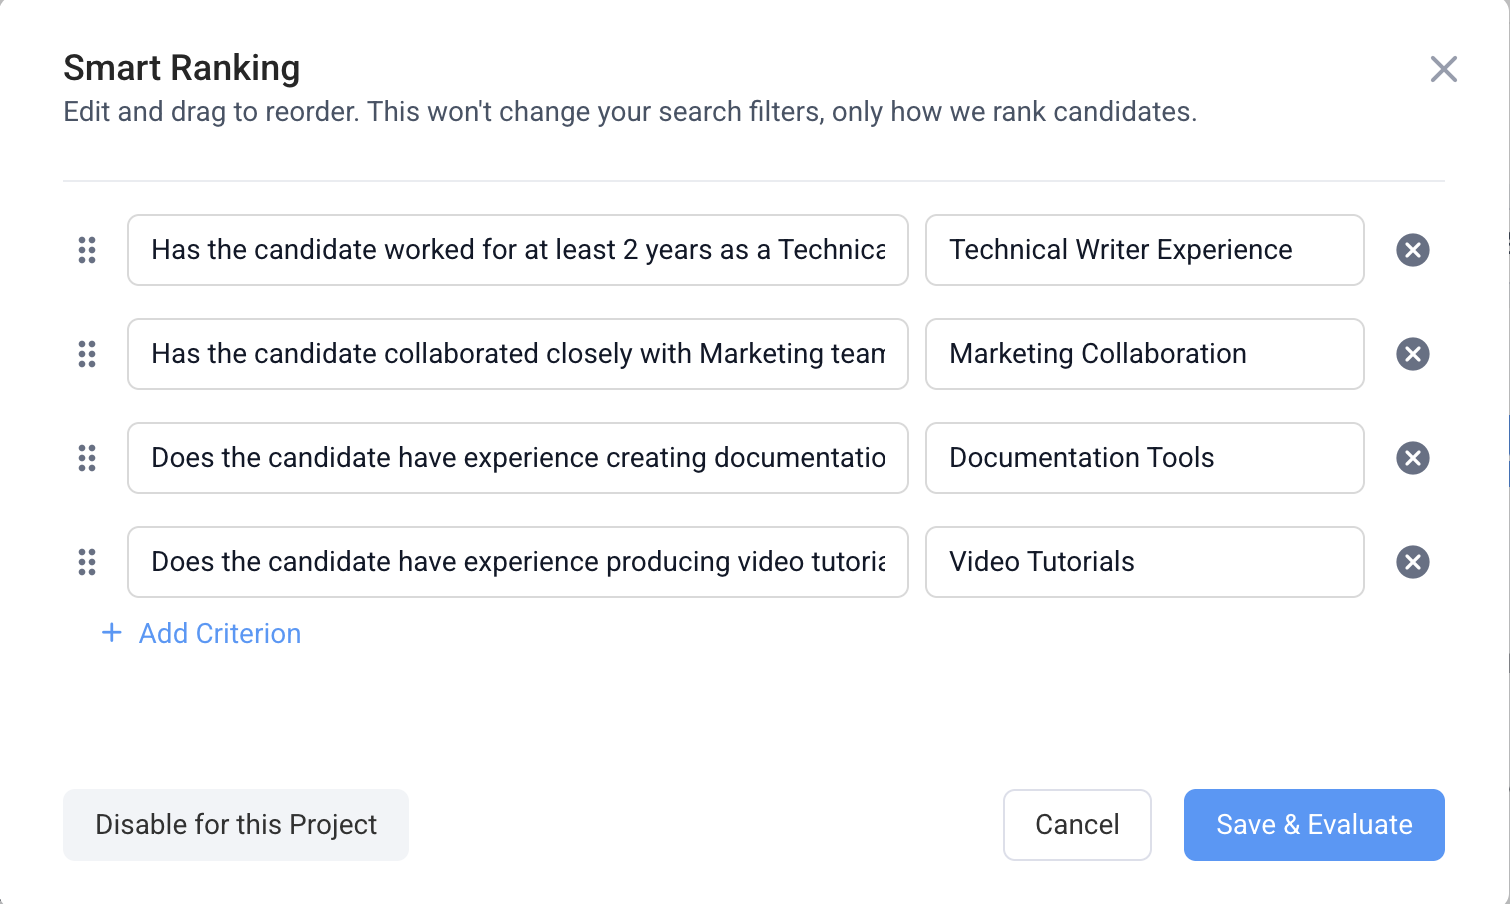Screen dimensions: 1510x904
Task: Edit the Documentation Tools label field
Action: click(1145, 458)
